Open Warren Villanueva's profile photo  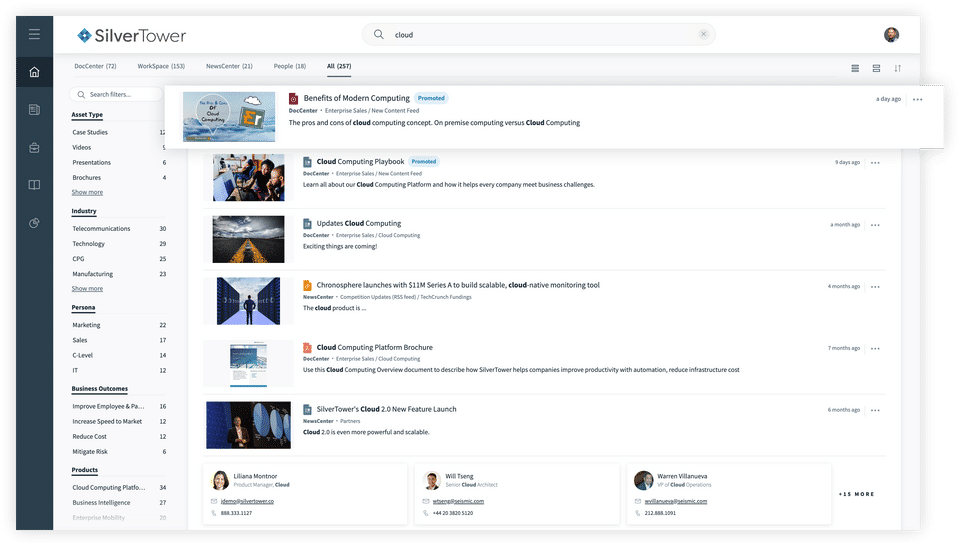tap(643, 481)
